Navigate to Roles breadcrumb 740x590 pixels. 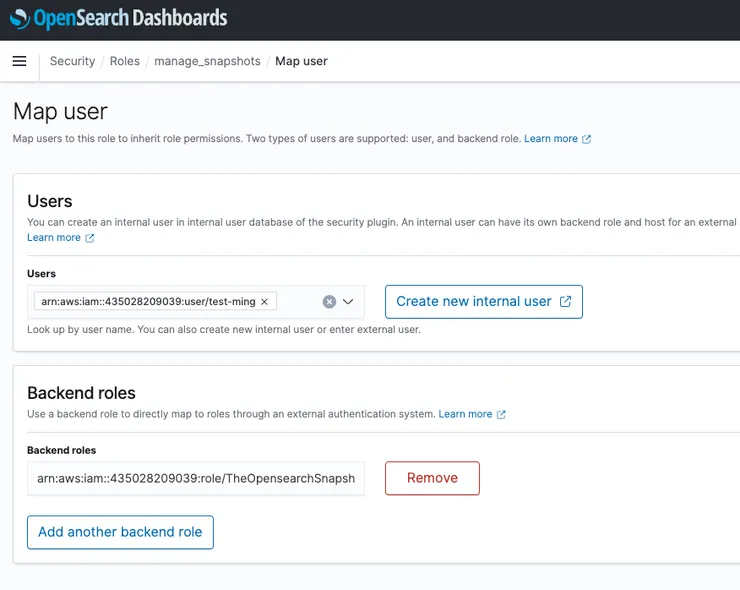(125, 61)
